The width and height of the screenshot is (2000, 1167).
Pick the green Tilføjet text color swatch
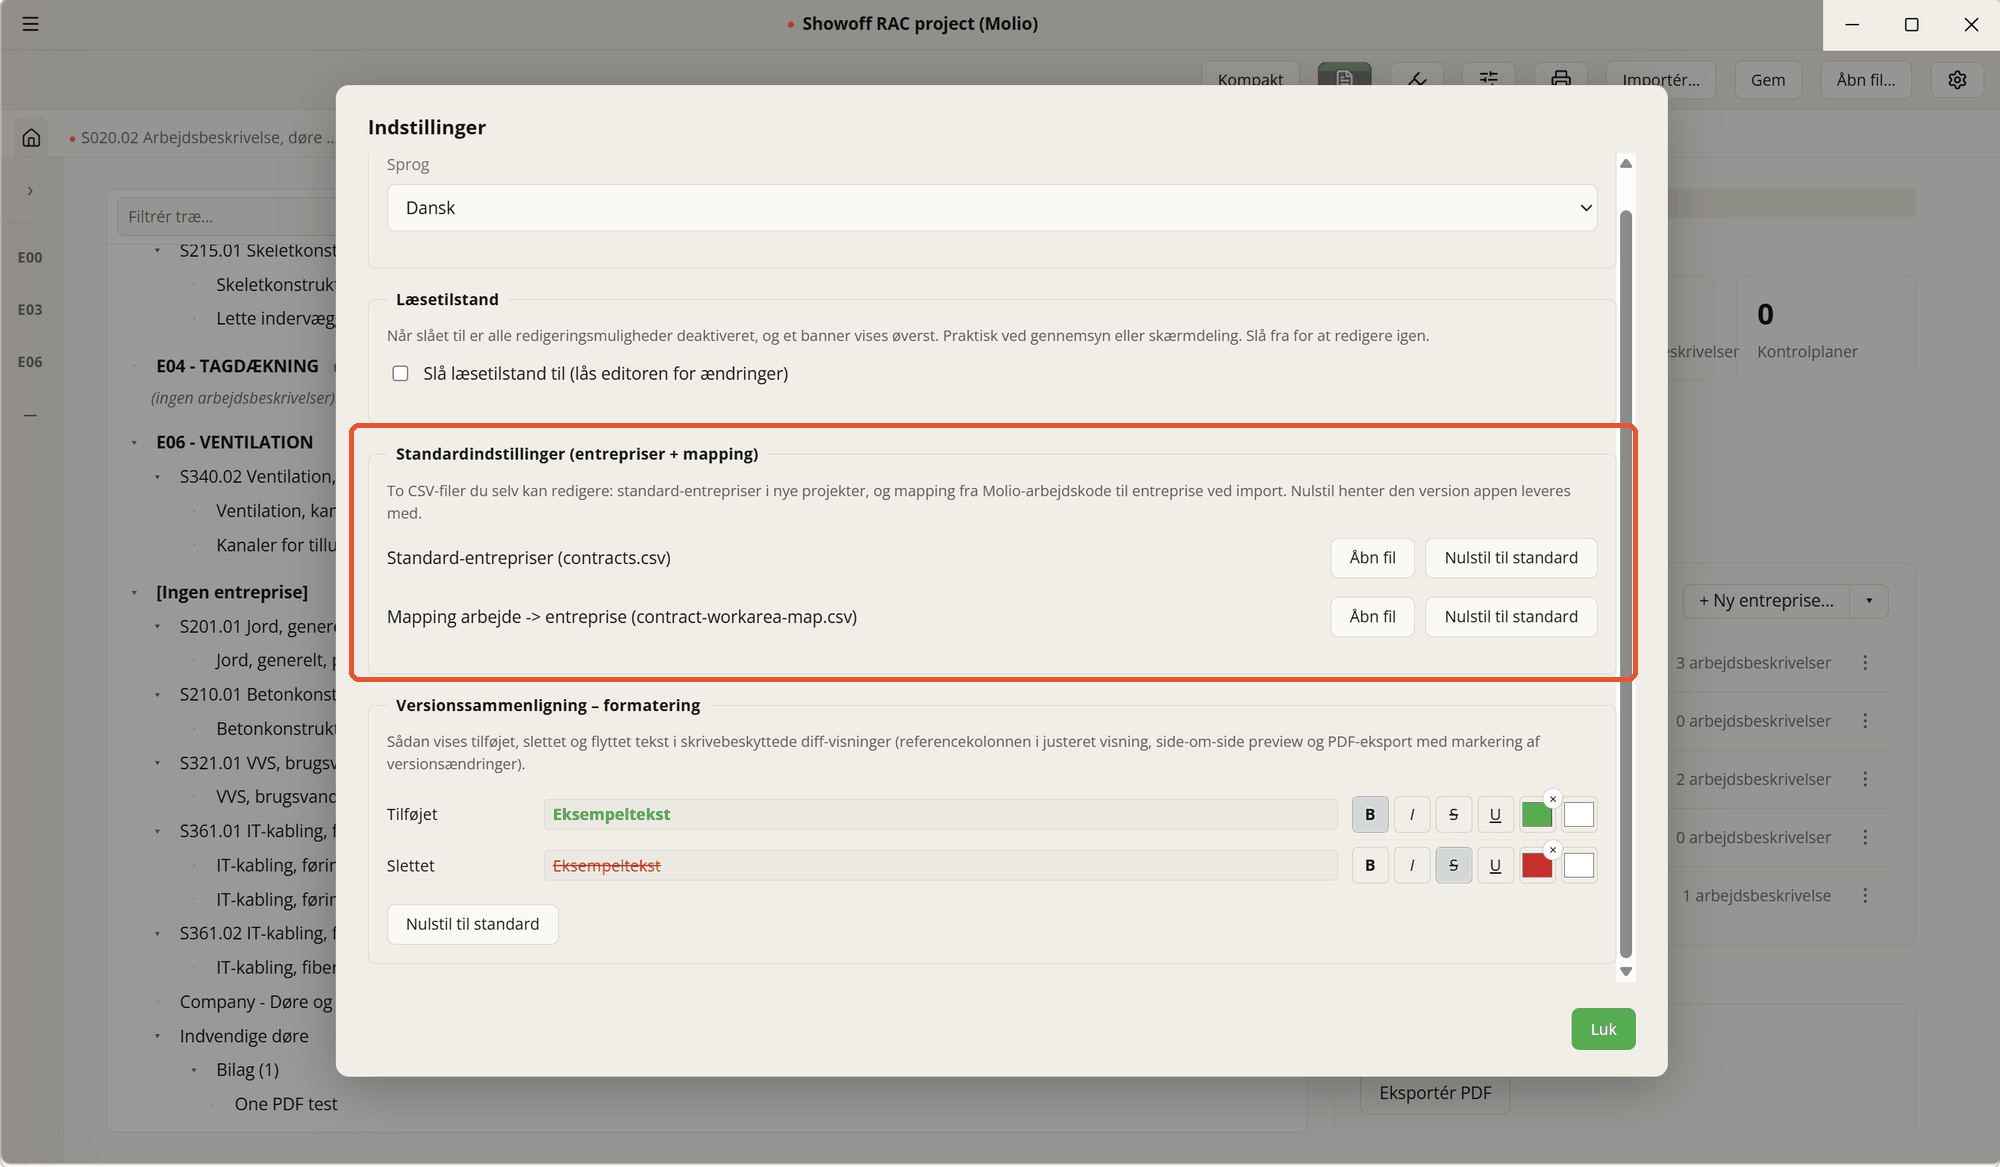1537,815
